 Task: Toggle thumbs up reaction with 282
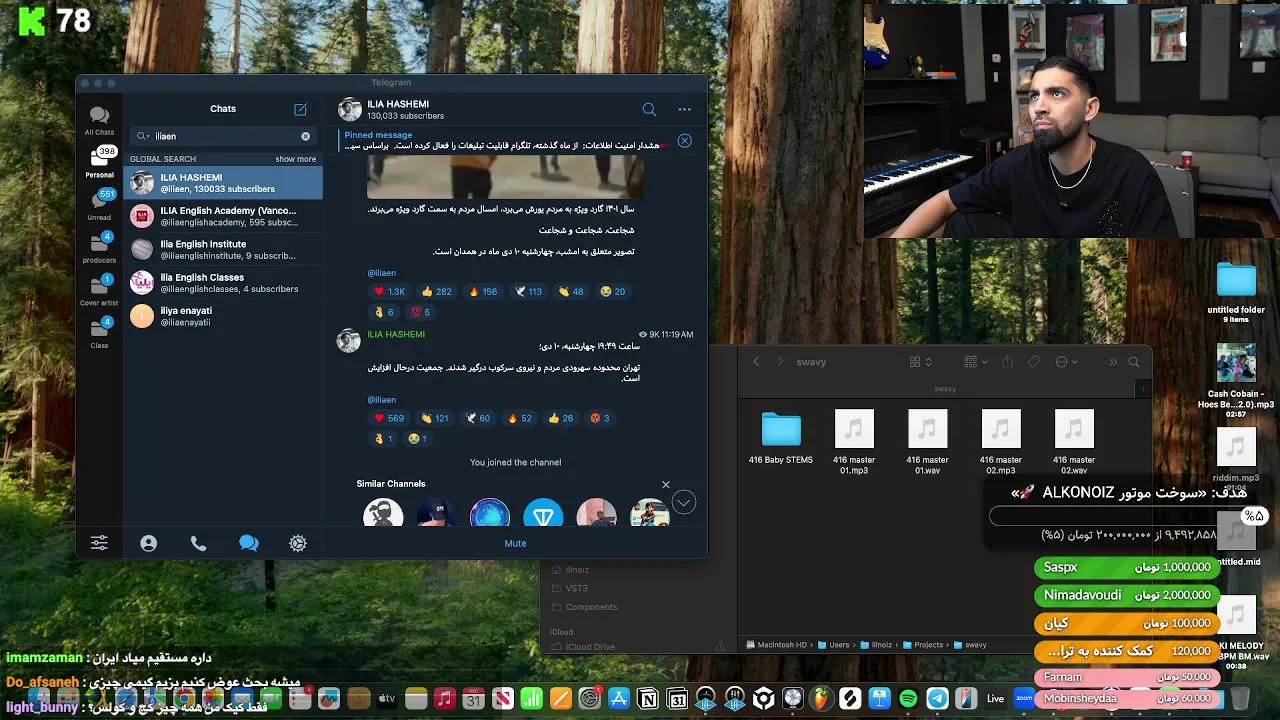coord(437,291)
